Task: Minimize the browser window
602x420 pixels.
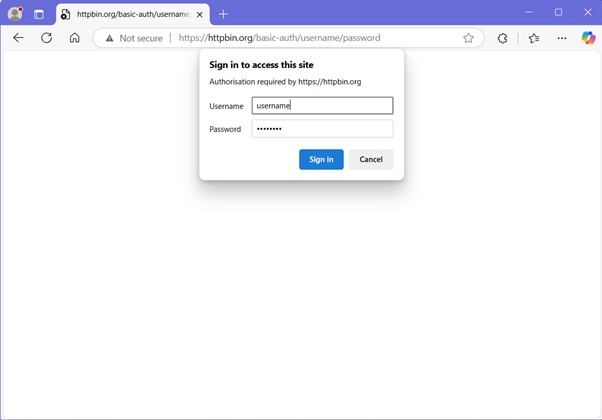Action: (x=529, y=12)
